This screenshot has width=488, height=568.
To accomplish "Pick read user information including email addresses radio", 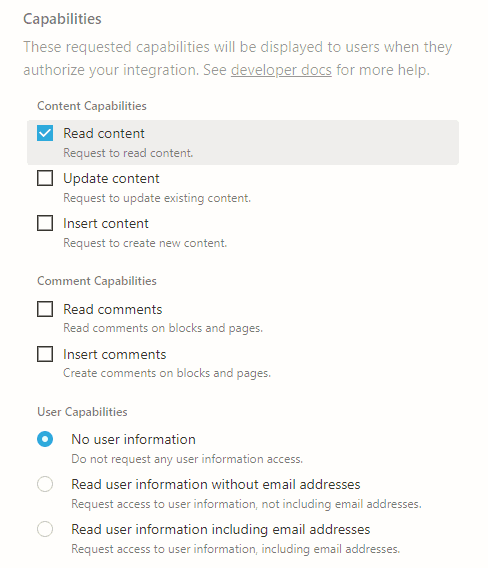I will (x=45, y=529).
